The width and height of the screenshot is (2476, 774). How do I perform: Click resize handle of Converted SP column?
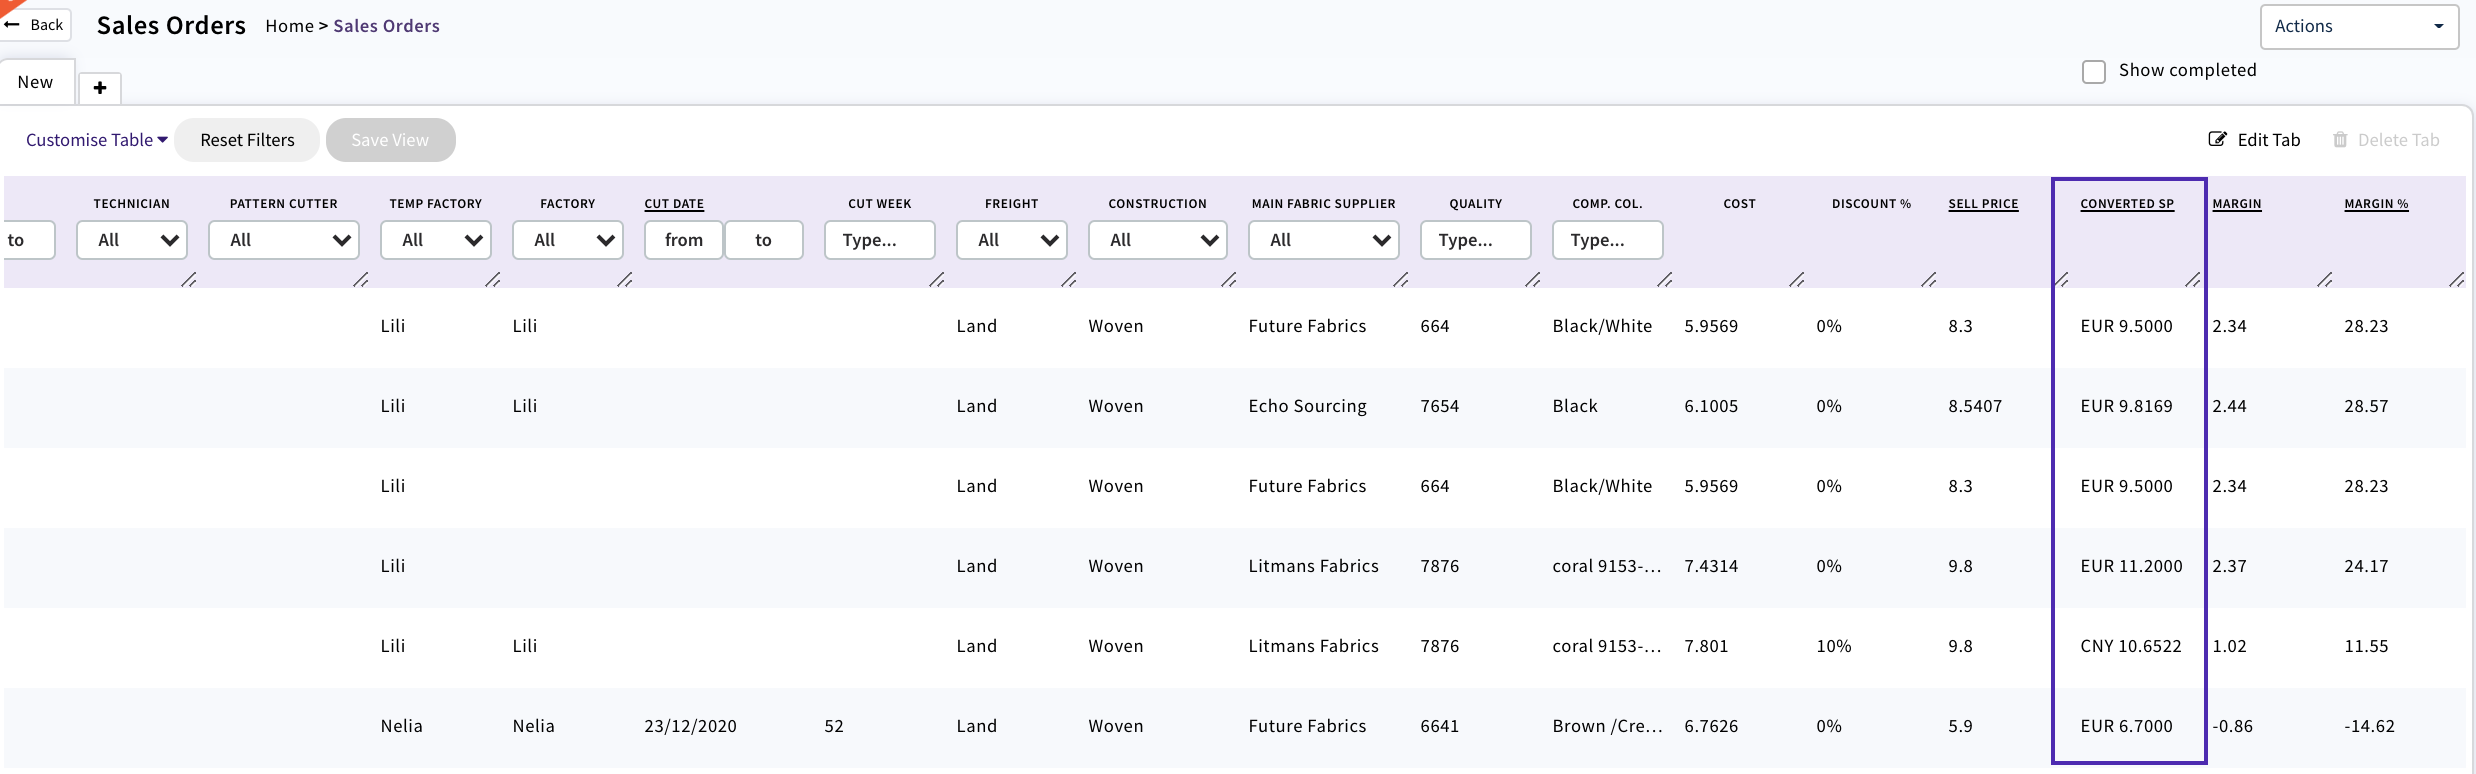click(x=2192, y=280)
